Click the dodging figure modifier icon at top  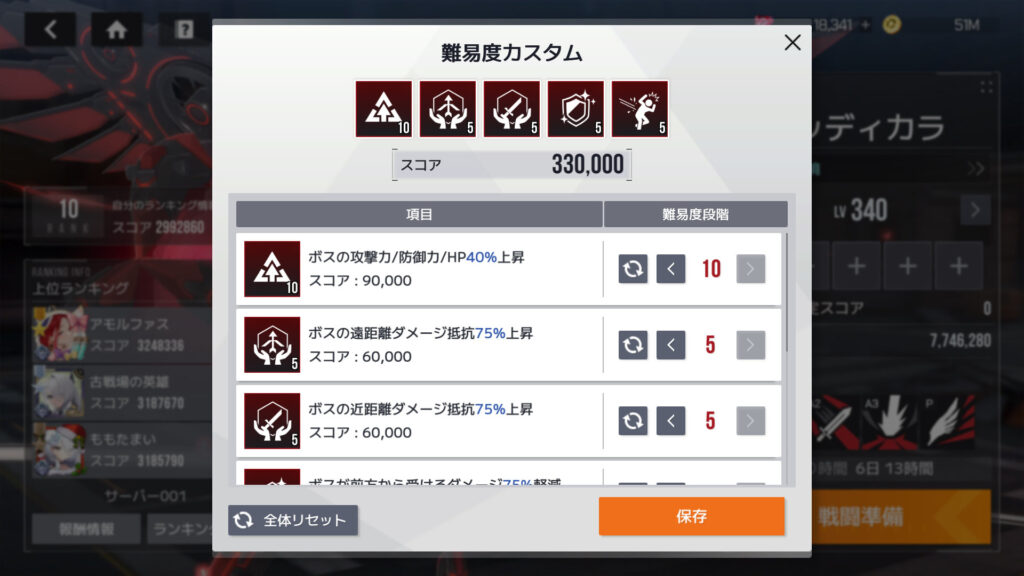coord(639,109)
